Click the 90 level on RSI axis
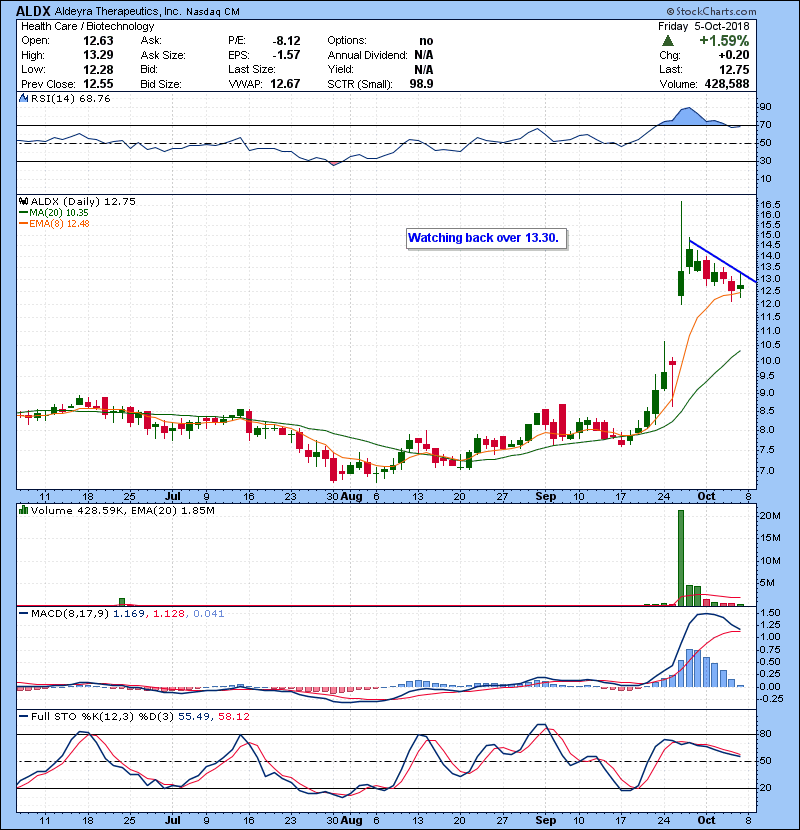The height and width of the screenshot is (830, 800). pos(766,106)
